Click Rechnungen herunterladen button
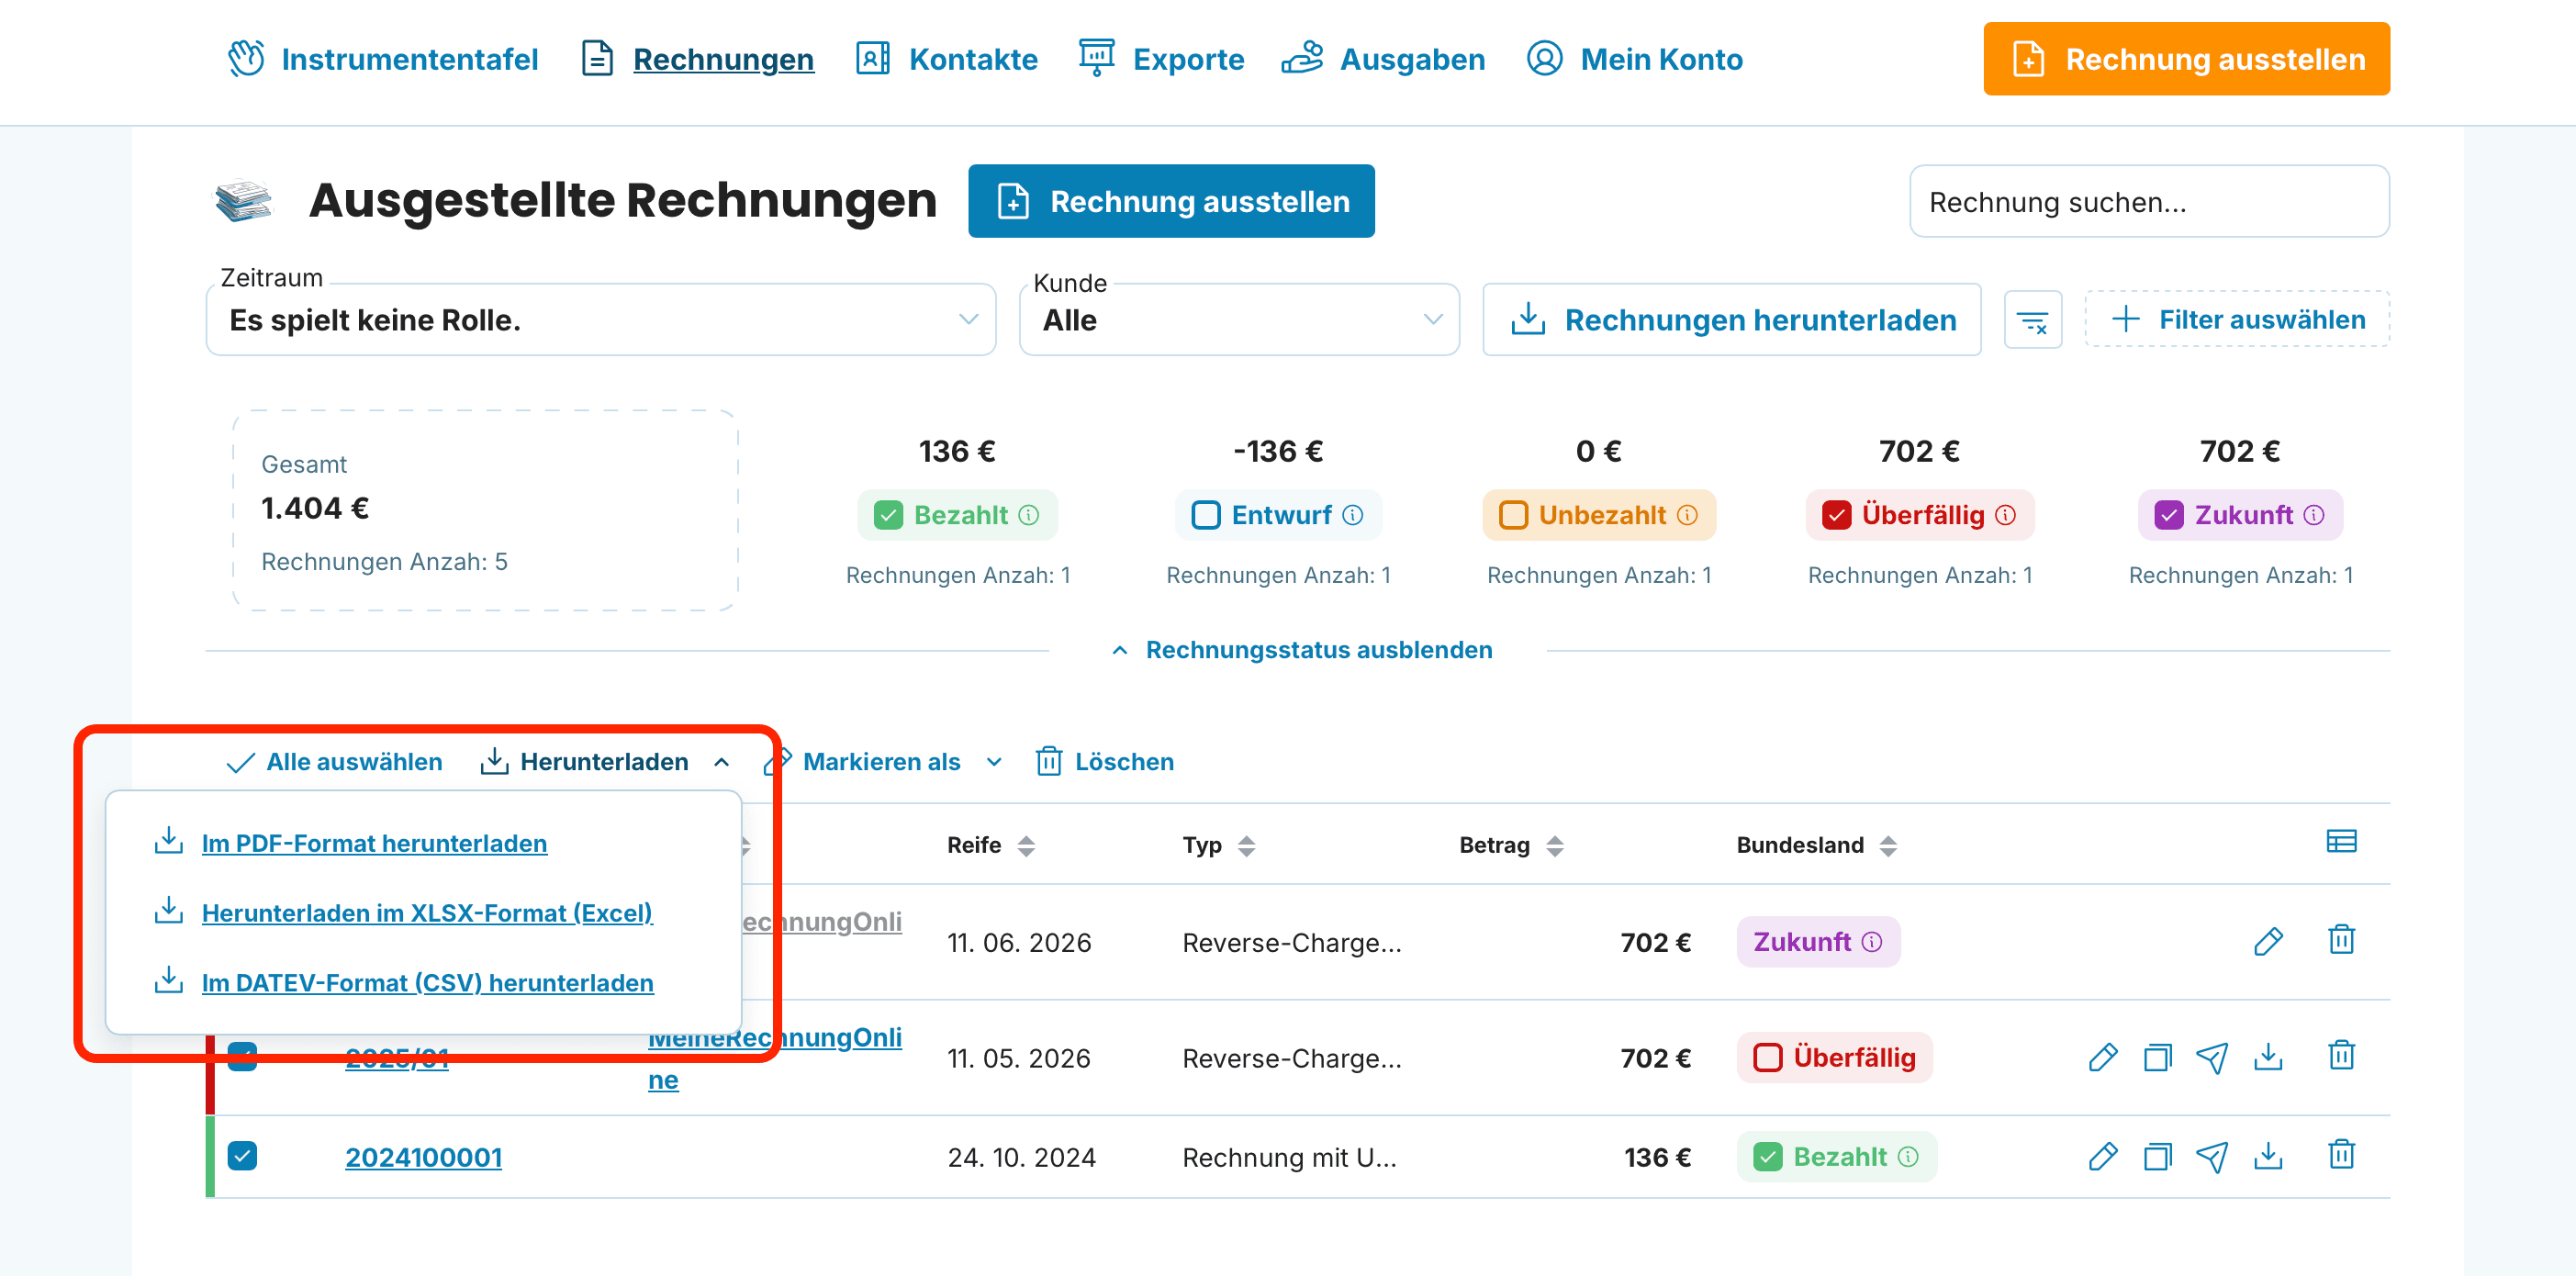The image size is (2576, 1276). pyautogui.click(x=1732, y=320)
